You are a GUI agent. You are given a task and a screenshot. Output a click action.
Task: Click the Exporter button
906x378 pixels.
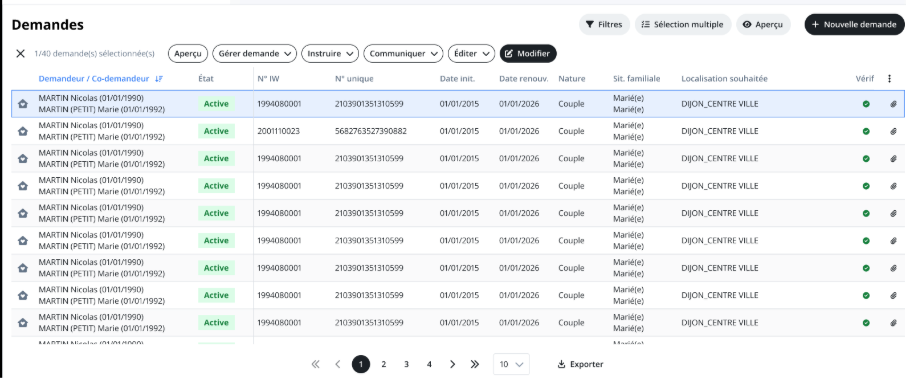tap(580, 364)
